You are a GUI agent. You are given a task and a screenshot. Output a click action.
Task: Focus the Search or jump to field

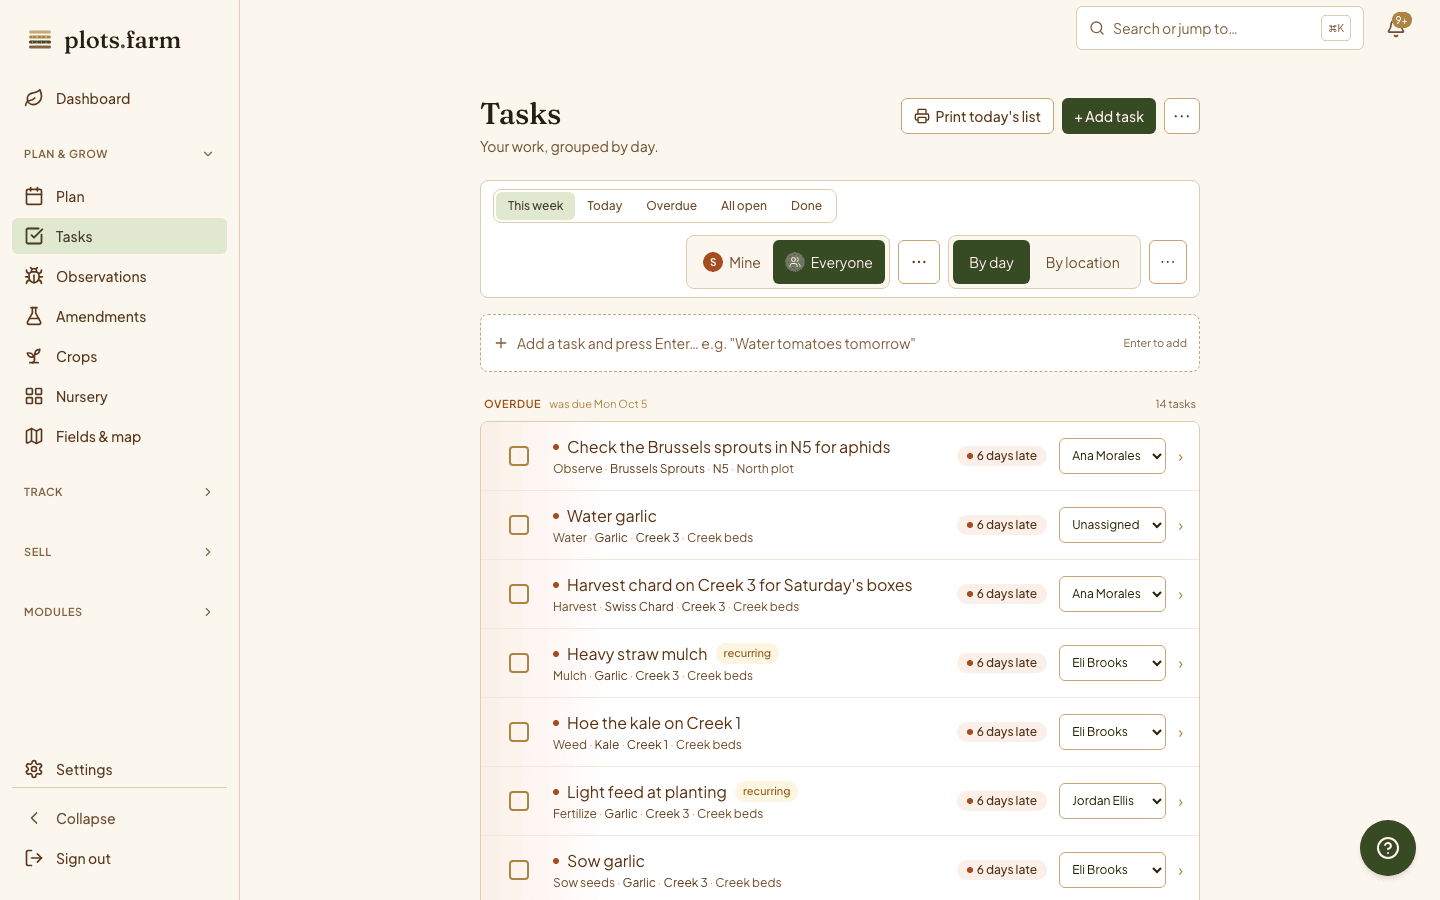coord(1220,28)
